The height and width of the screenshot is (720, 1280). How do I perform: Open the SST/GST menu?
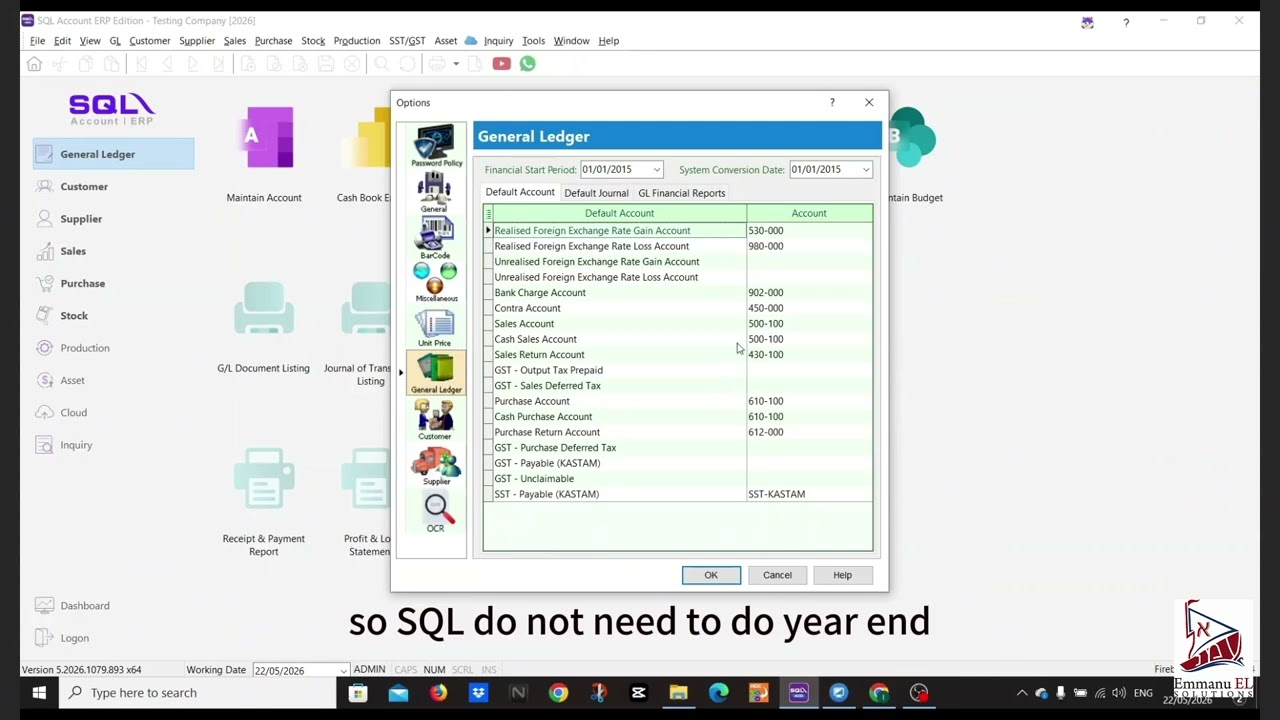click(407, 41)
